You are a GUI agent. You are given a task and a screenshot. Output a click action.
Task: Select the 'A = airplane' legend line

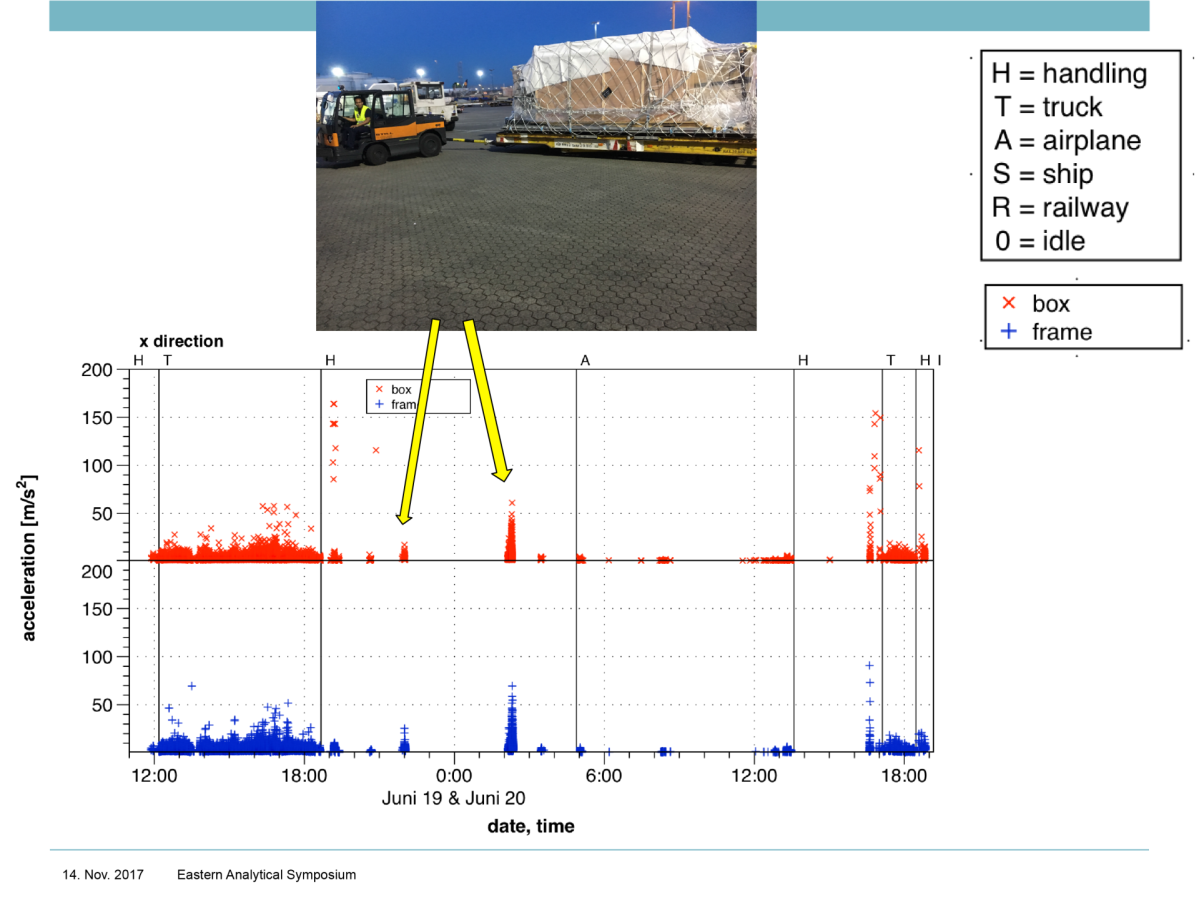(1067, 141)
